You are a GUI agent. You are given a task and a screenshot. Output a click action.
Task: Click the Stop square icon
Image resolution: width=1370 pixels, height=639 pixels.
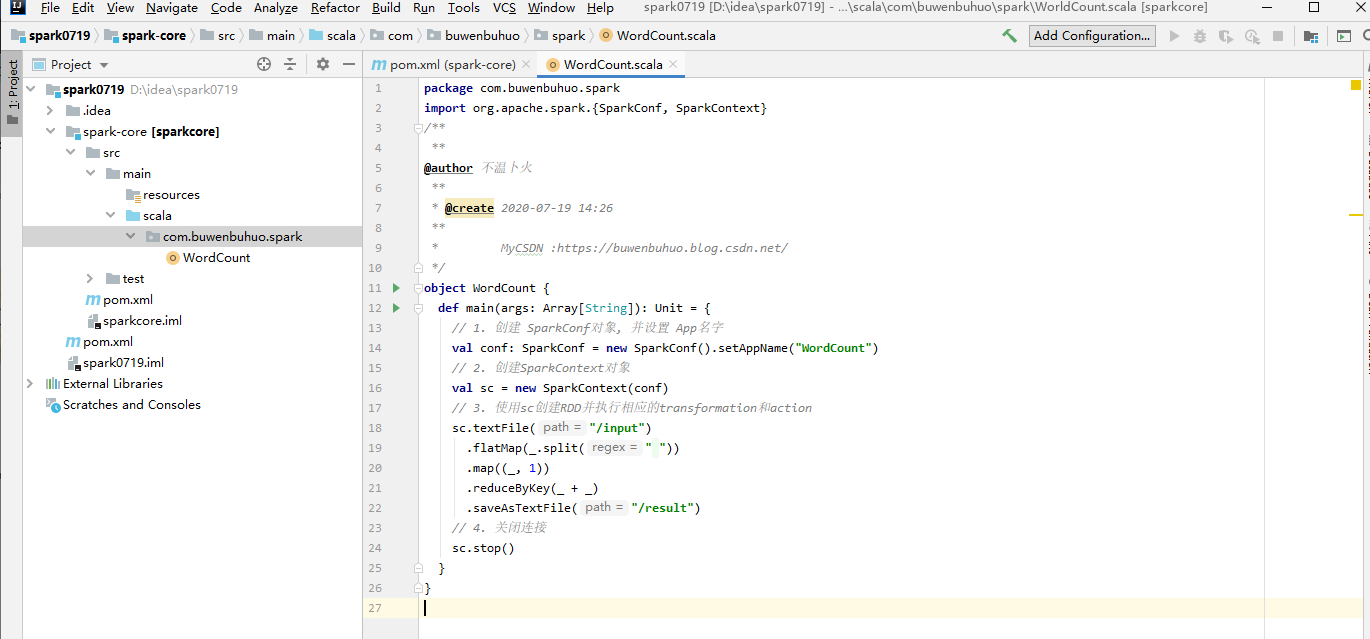pos(1278,36)
